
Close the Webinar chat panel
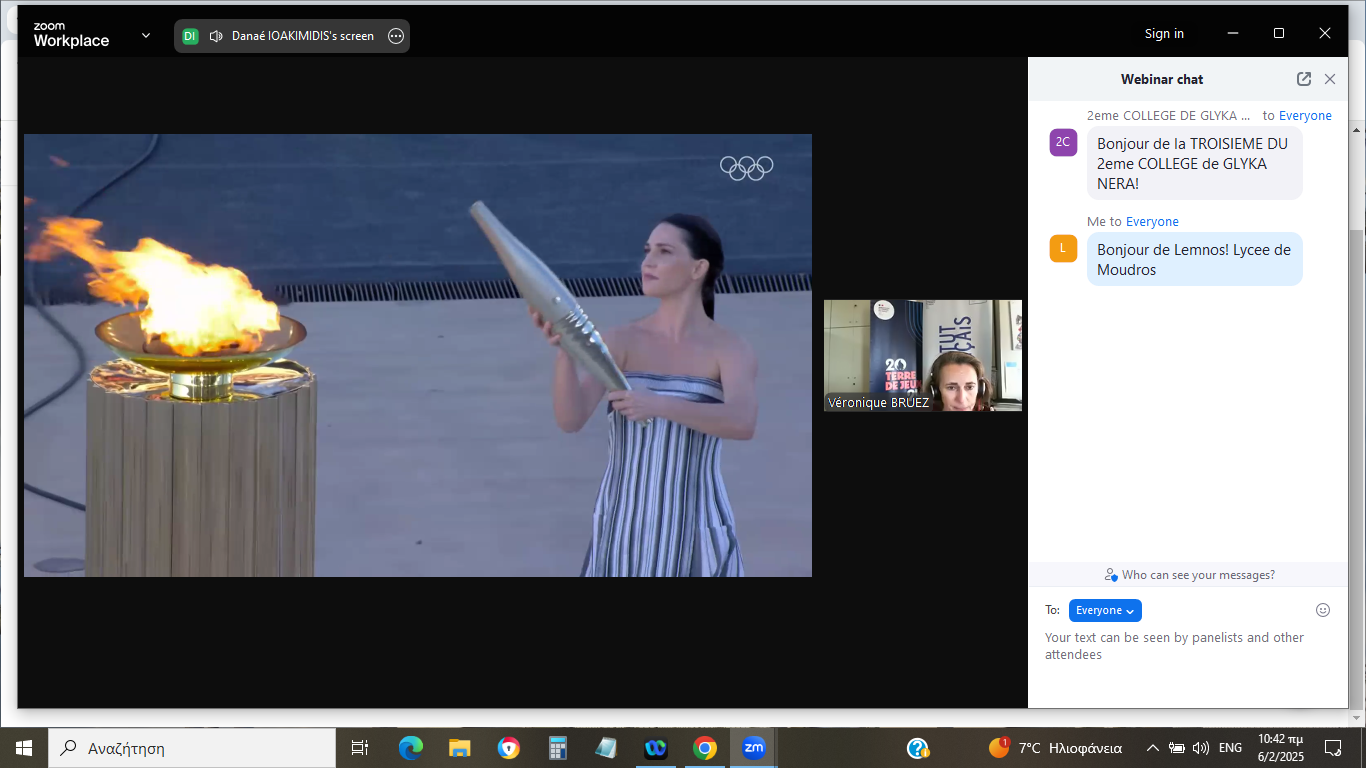pos(1330,79)
